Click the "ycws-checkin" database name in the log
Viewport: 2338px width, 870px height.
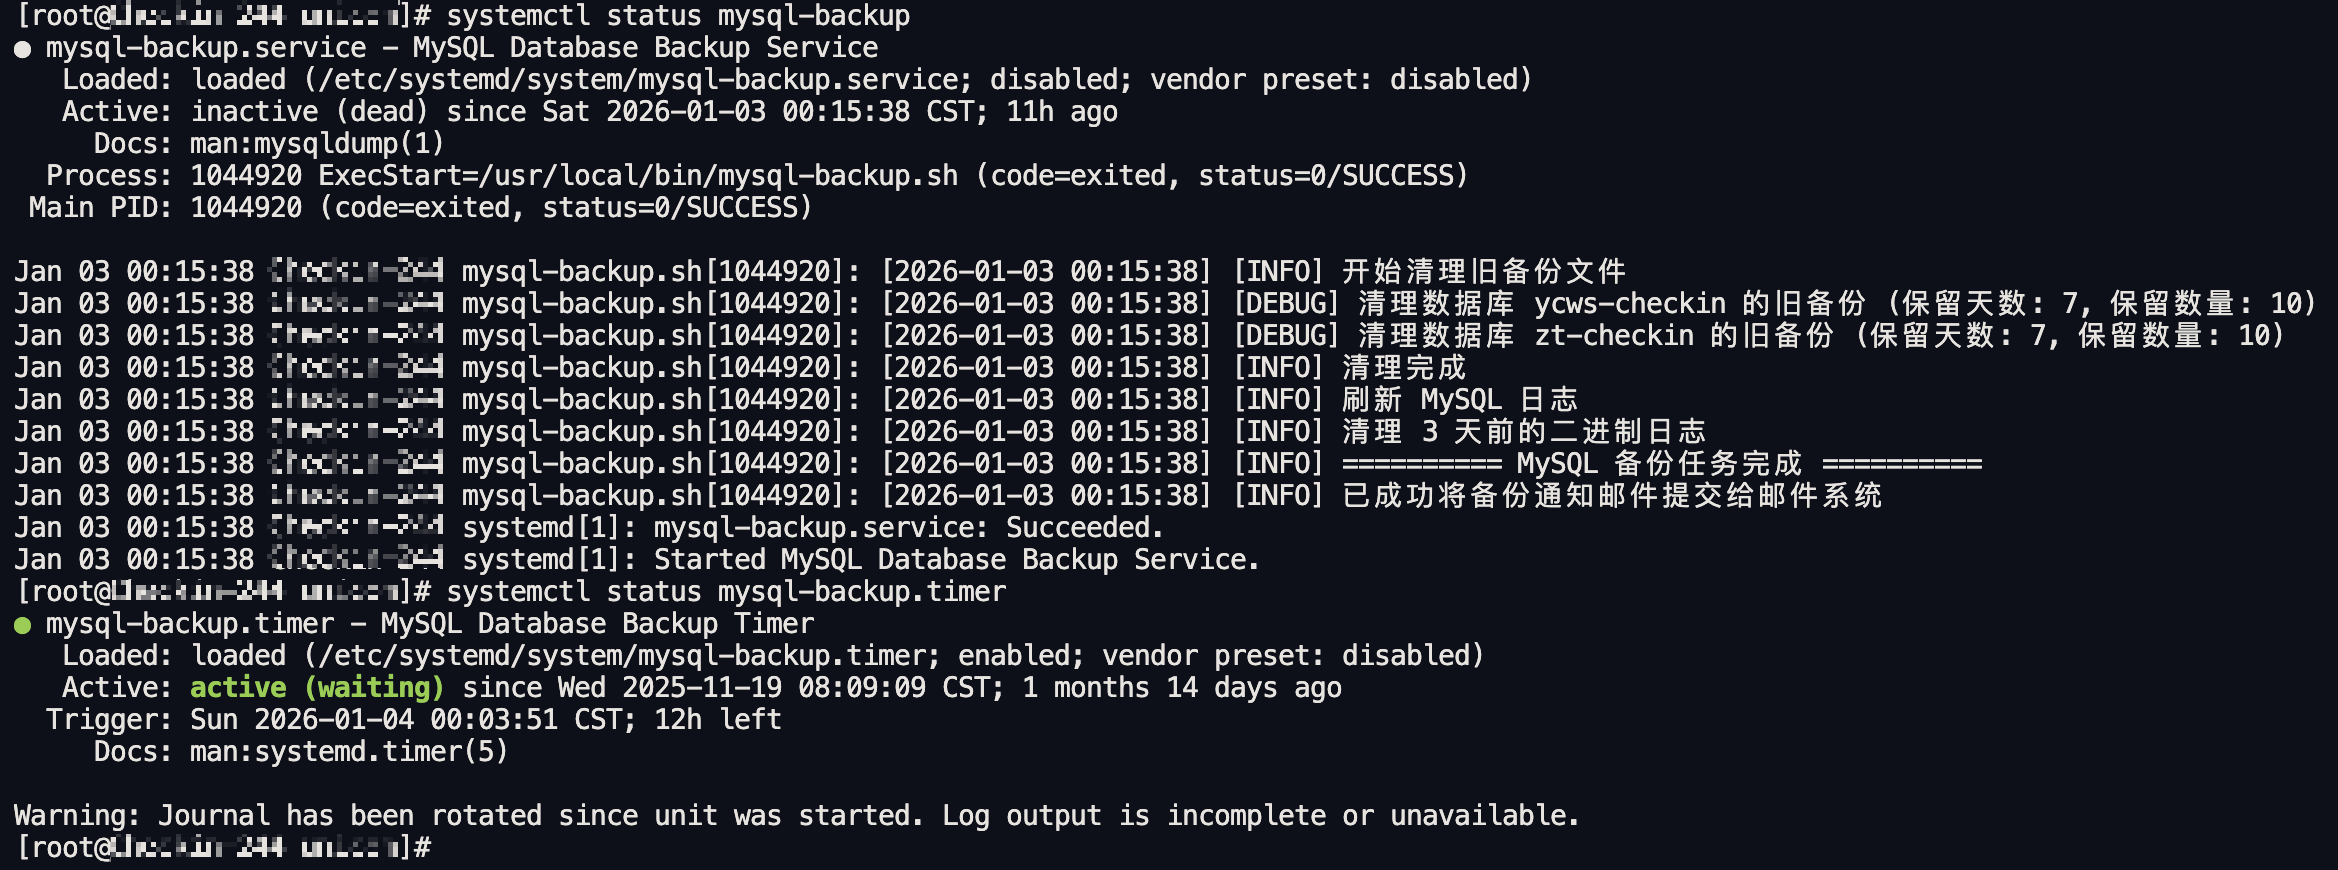(x=1630, y=304)
